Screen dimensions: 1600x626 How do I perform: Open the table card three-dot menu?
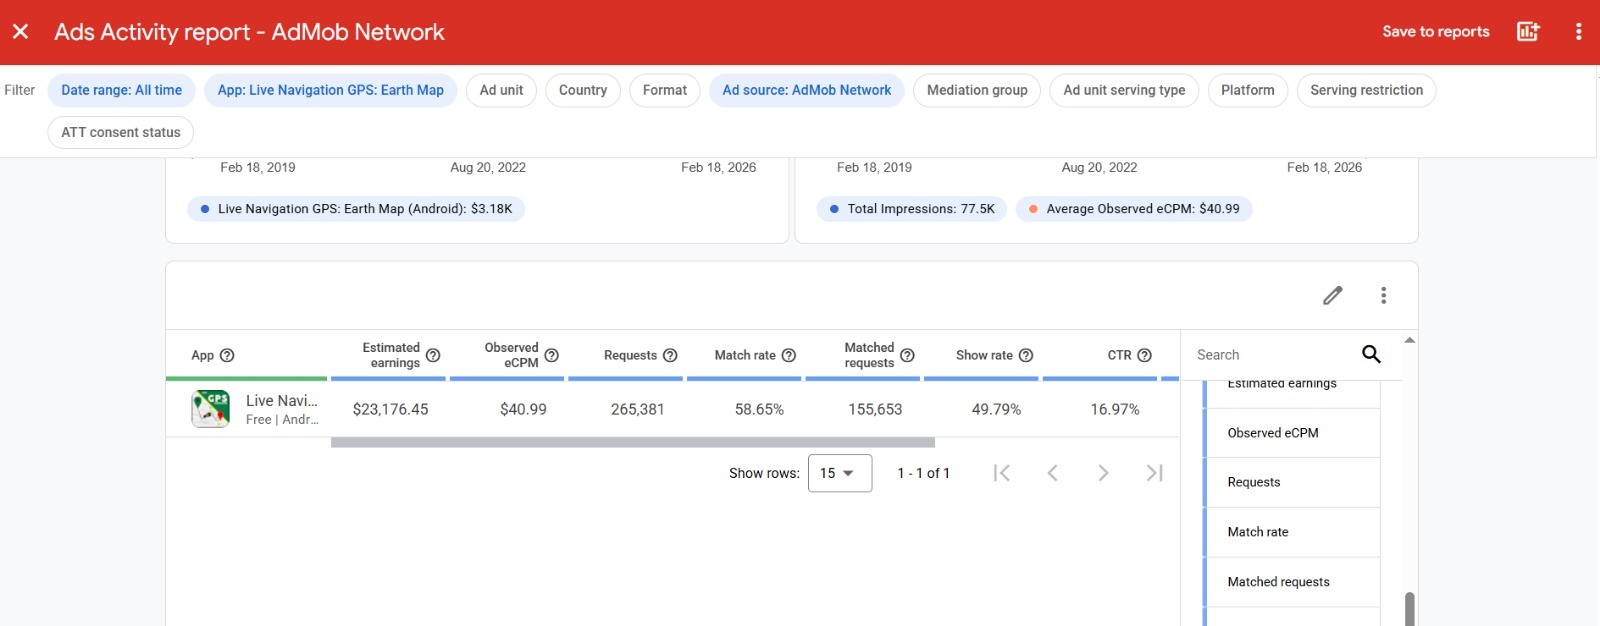pyautogui.click(x=1383, y=295)
